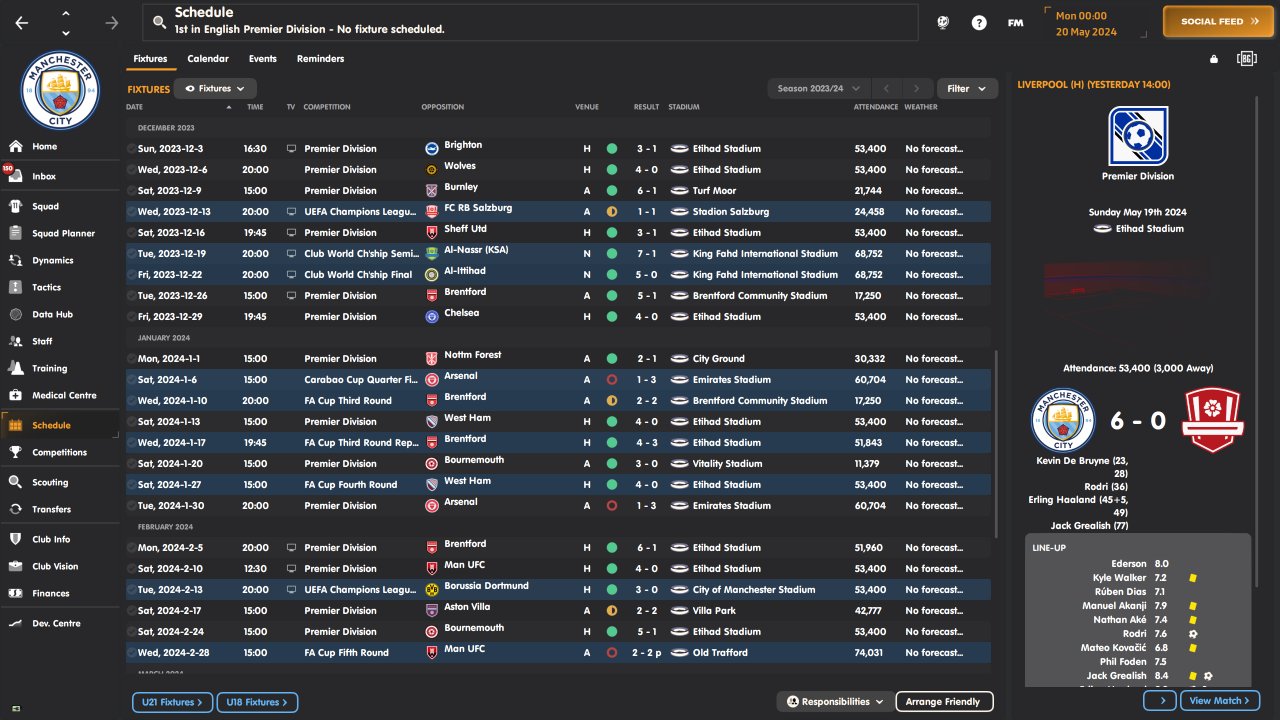
Task: Click the FM menu icon
Action: coord(1015,22)
